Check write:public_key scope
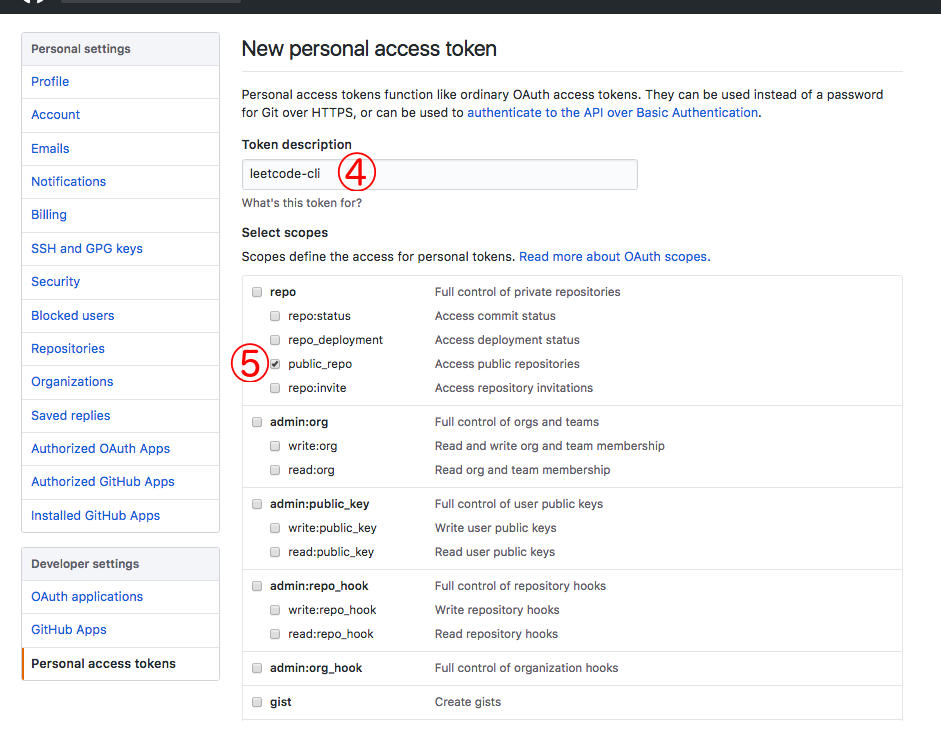This screenshot has width=941, height=746. pos(275,528)
